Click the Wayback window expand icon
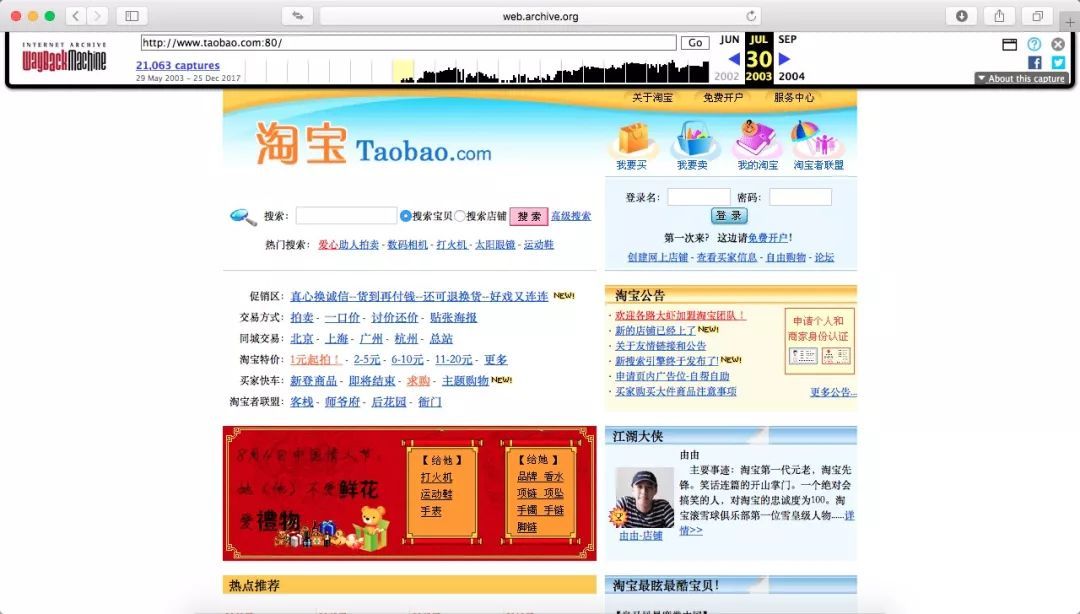1080x614 pixels. (1010, 45)
